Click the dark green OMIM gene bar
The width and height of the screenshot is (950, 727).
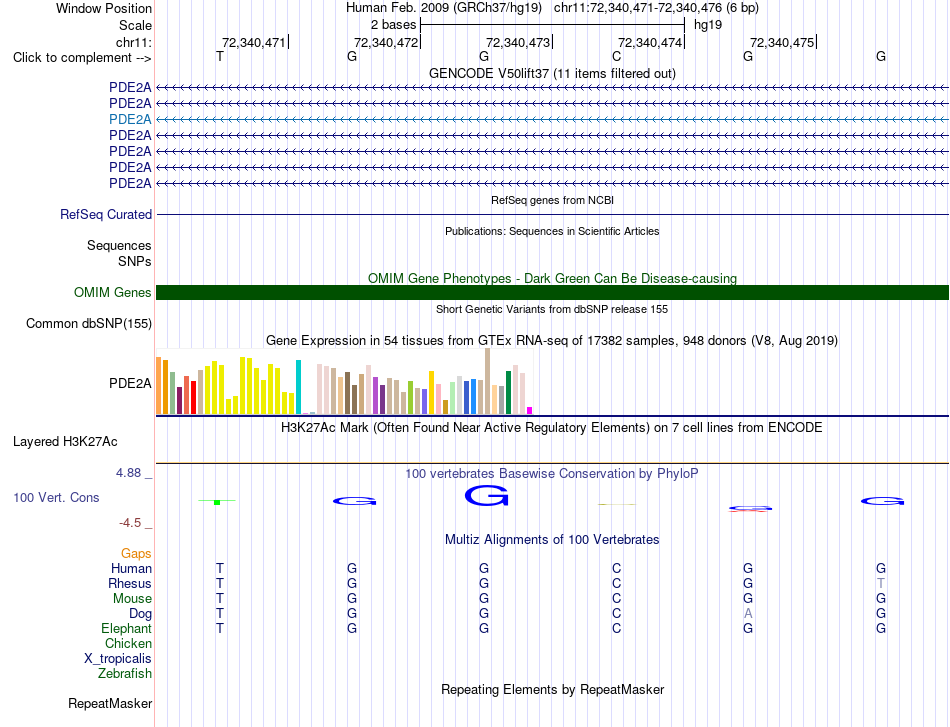552,293
